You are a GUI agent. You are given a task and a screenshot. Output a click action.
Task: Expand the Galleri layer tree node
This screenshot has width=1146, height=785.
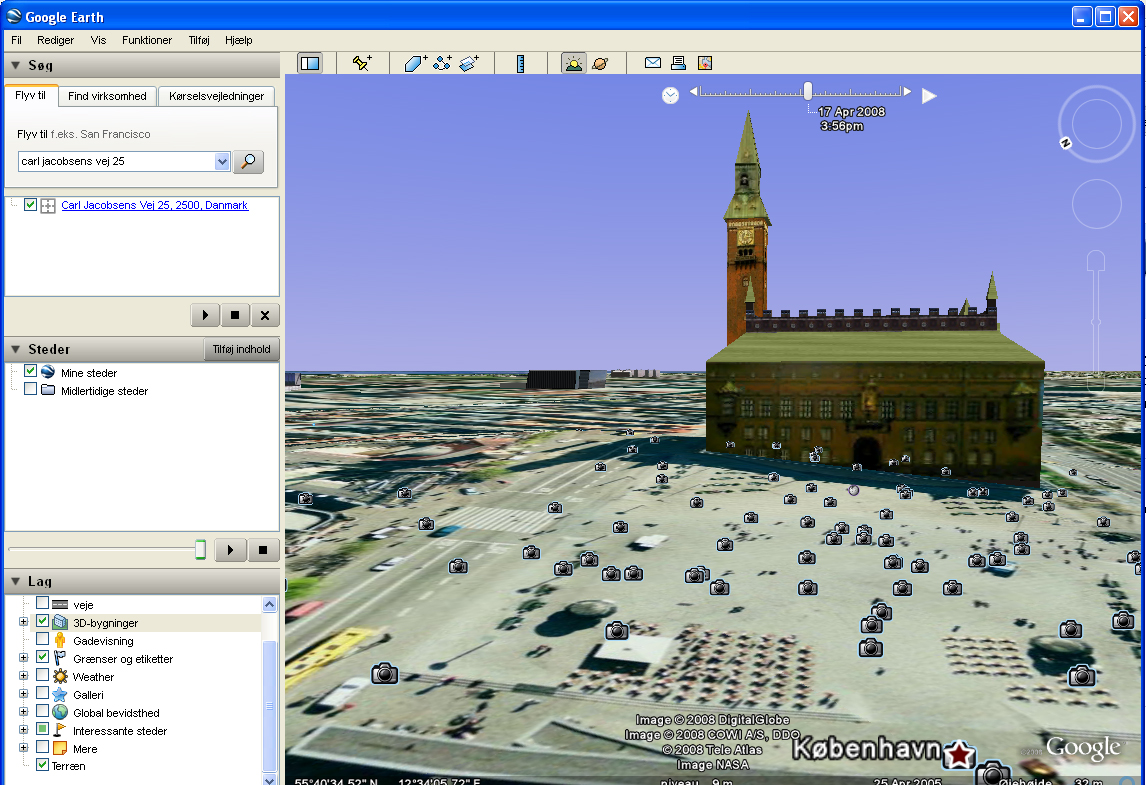23,695
